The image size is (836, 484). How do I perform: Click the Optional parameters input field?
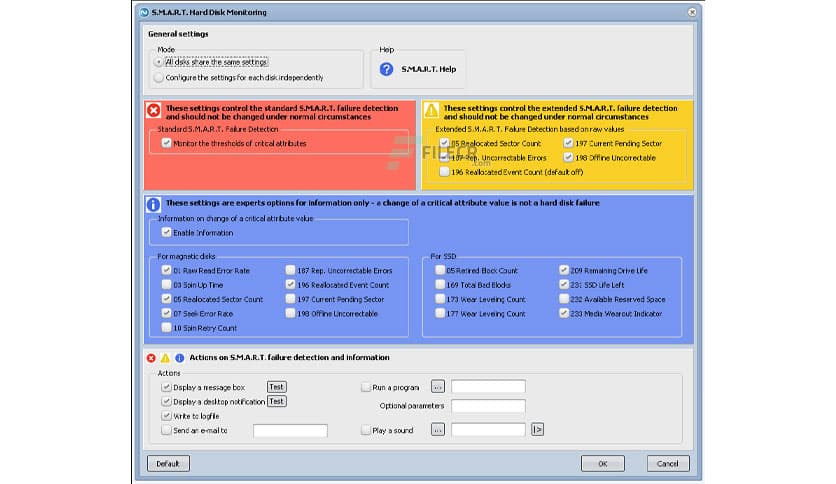click(488, 406)
